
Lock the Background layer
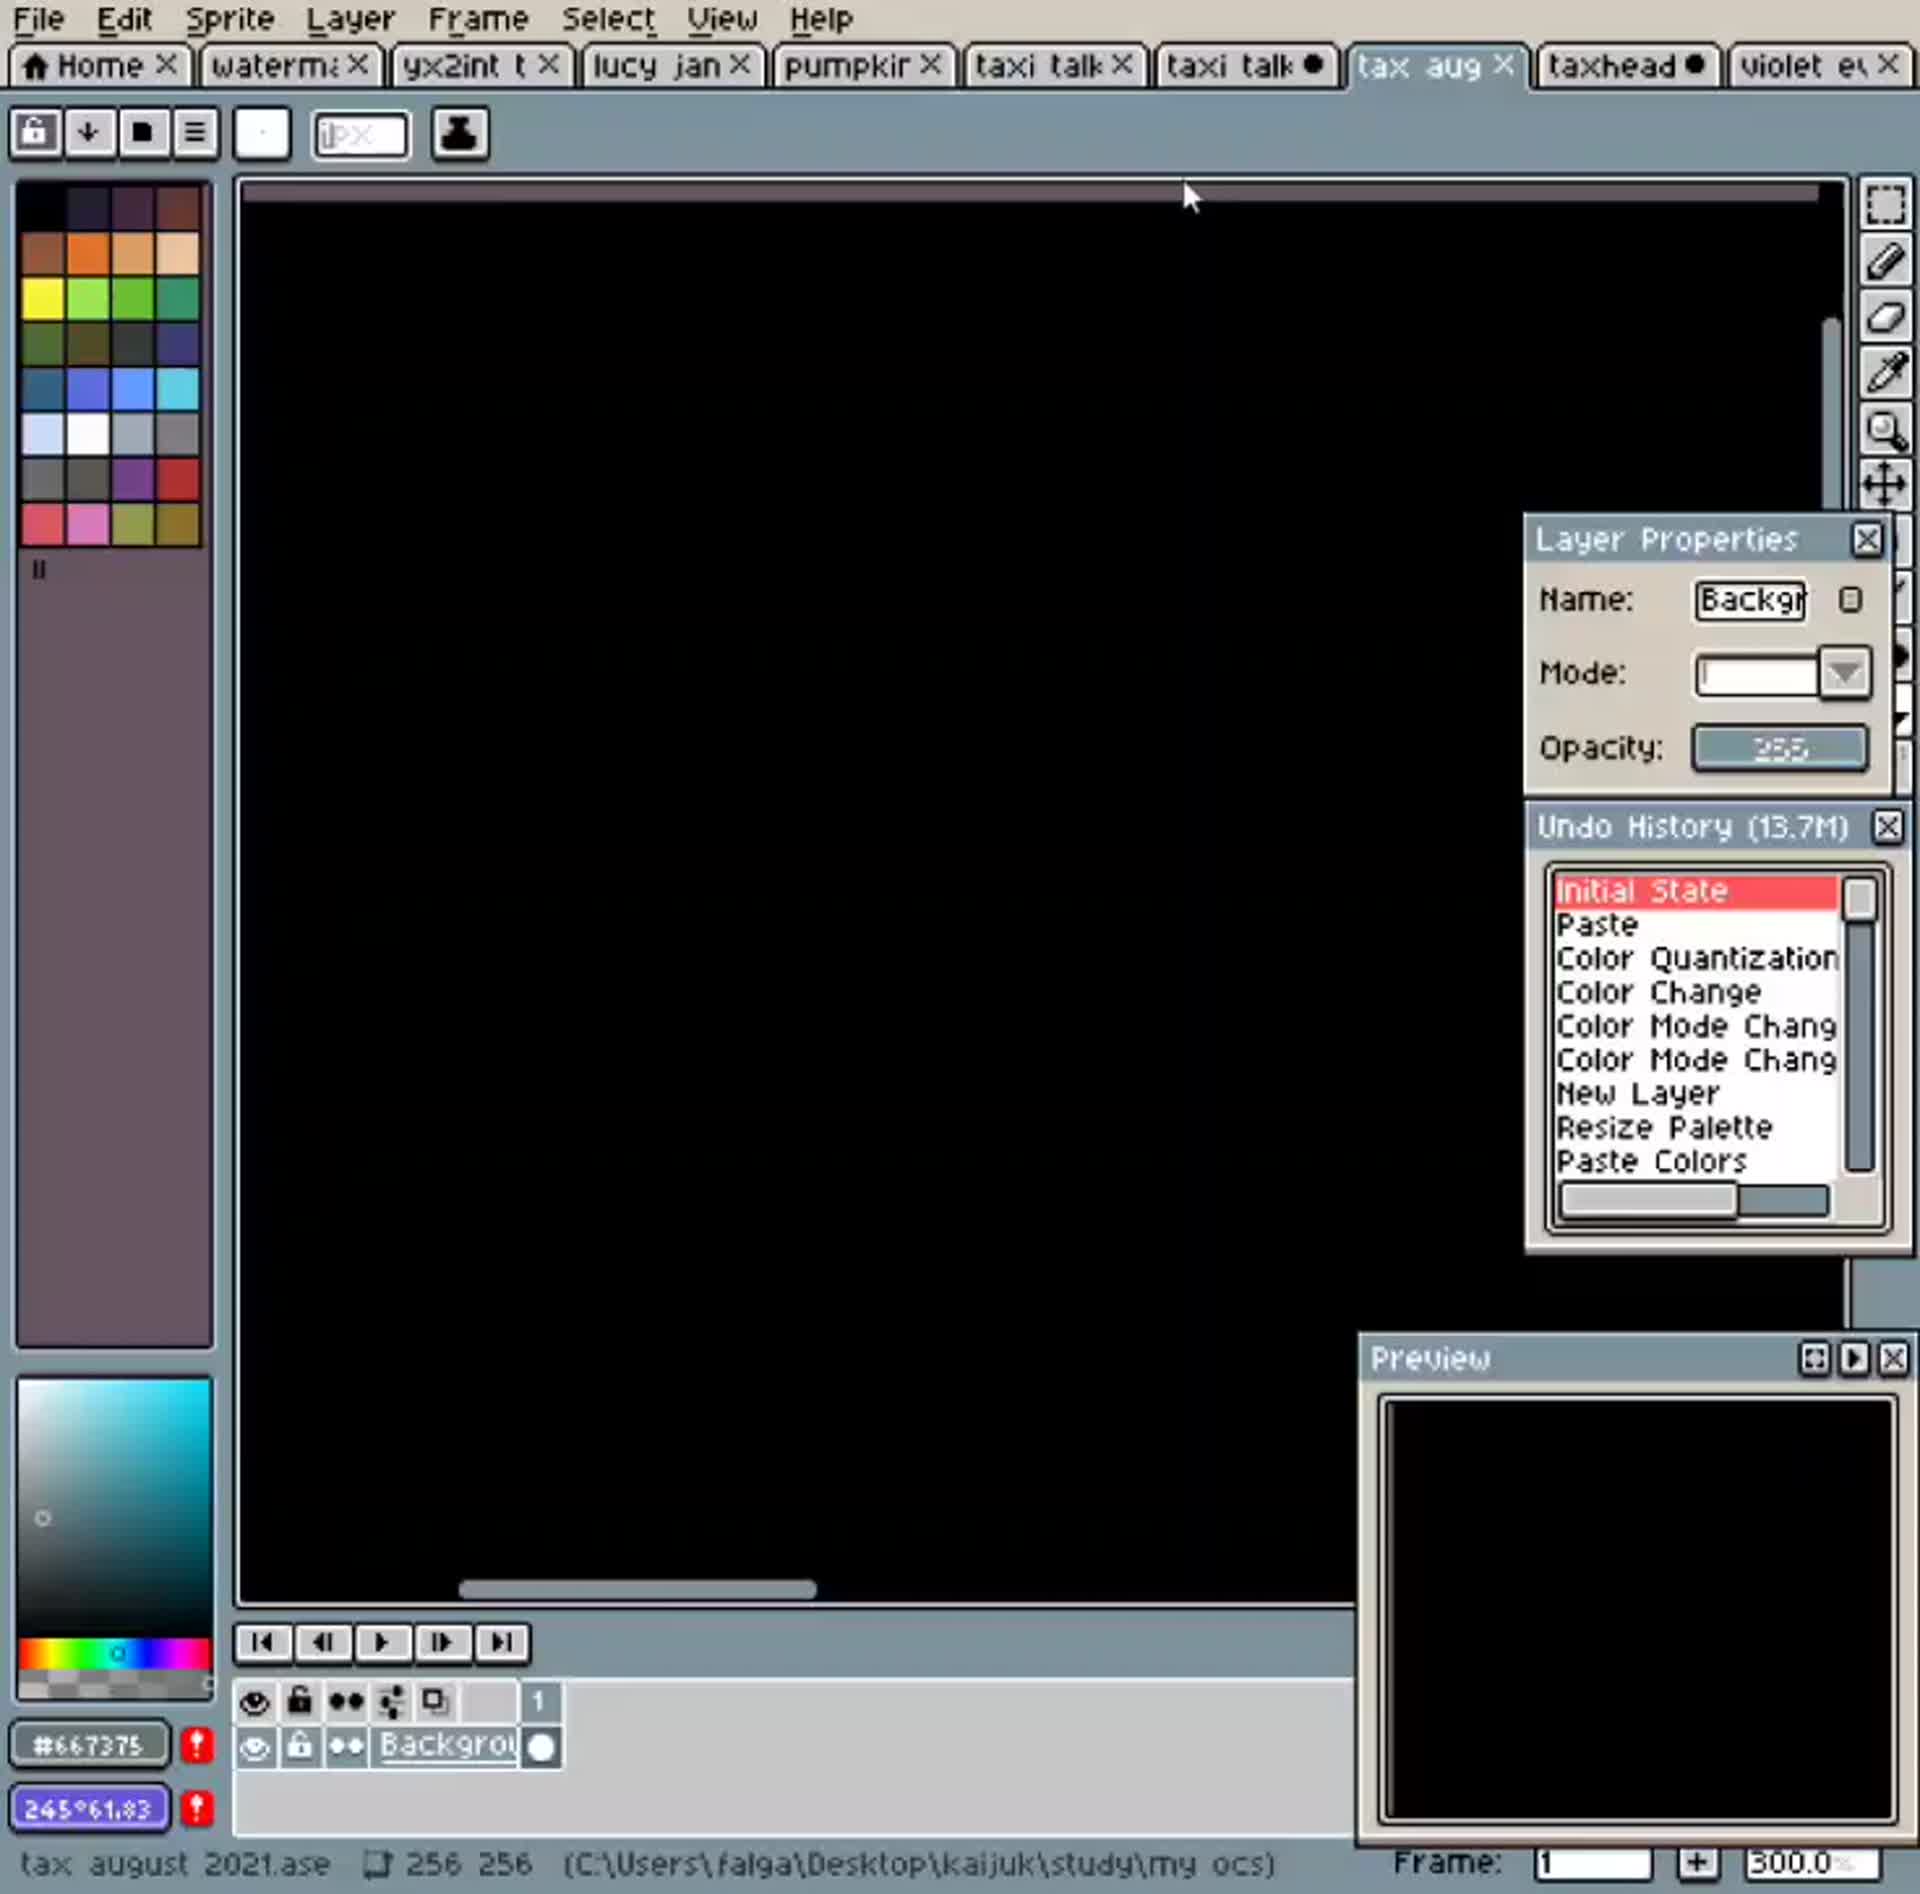pyautogui.click(x=300, y=1747)
